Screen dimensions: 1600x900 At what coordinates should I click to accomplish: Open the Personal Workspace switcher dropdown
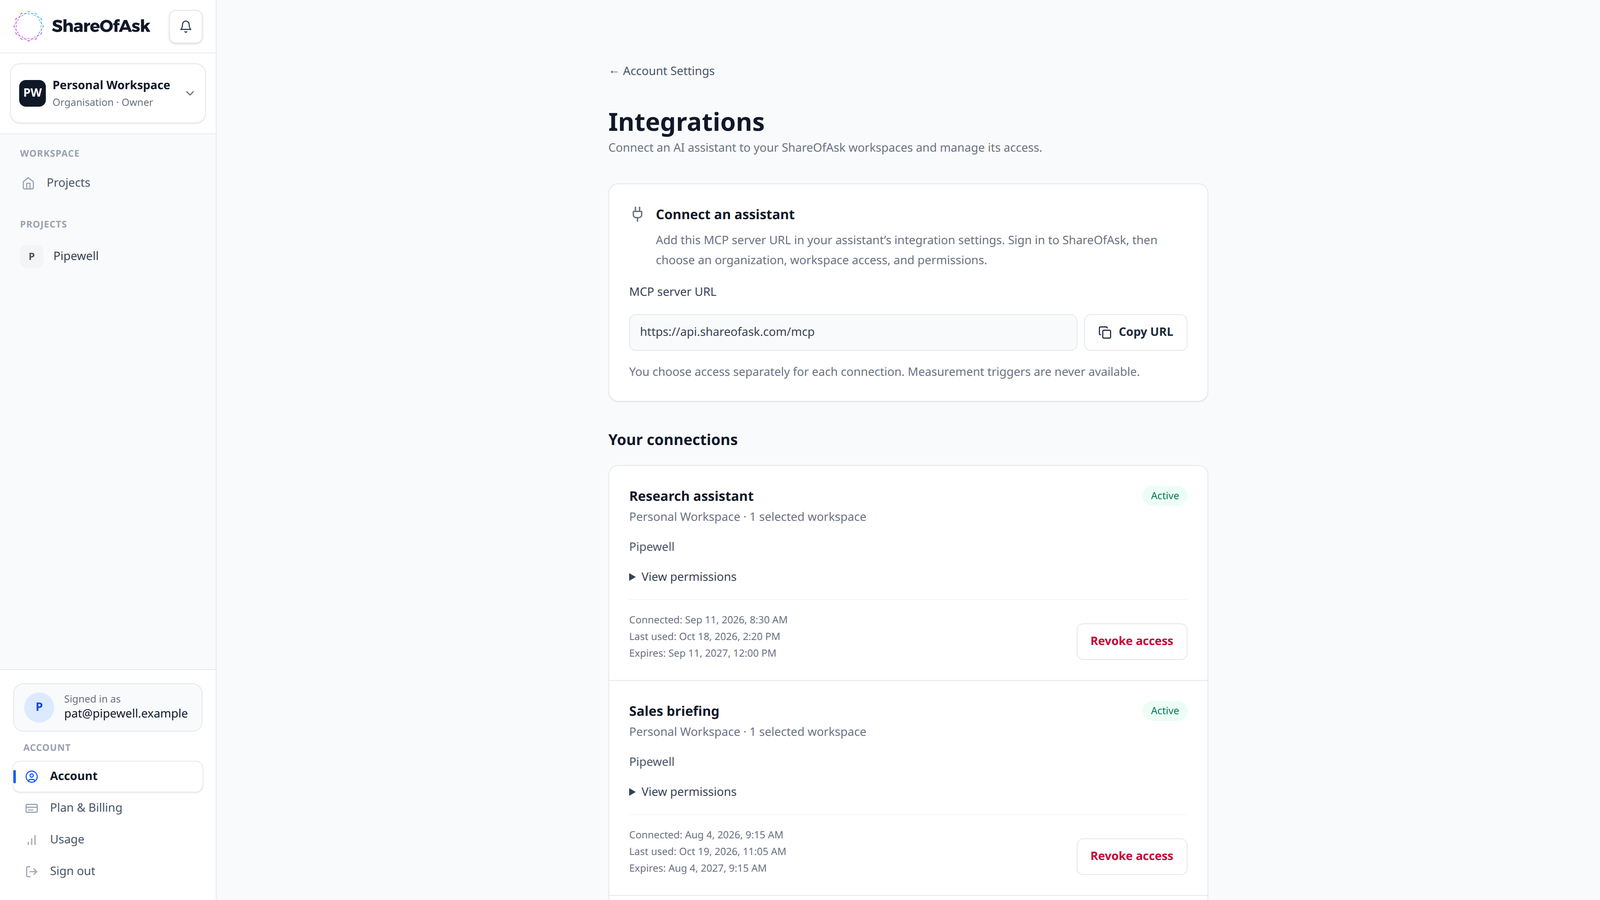click(108, 93)
